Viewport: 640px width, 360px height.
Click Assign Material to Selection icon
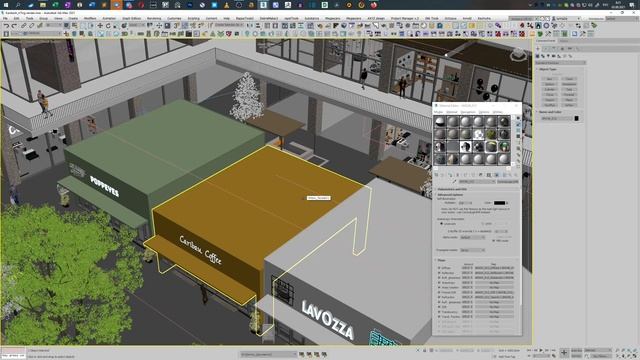pos(450,175)
